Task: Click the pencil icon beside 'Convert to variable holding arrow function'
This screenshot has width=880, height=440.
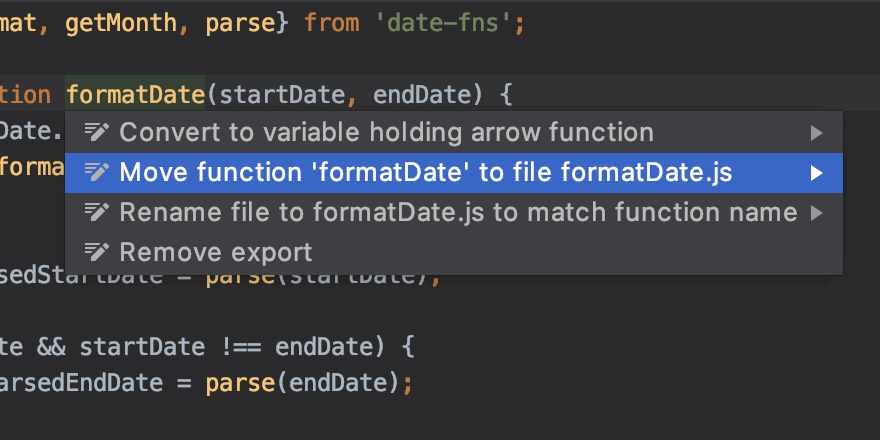Action: (96, 132)
